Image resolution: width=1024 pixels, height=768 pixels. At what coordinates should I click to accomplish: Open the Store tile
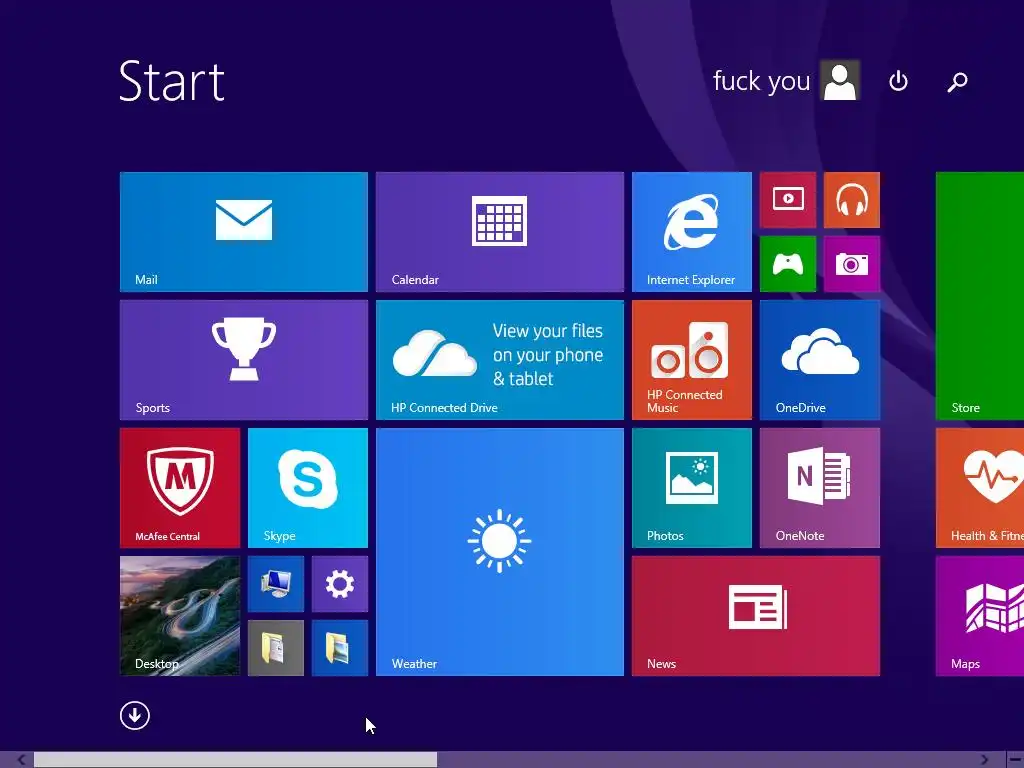pos(980,296)
